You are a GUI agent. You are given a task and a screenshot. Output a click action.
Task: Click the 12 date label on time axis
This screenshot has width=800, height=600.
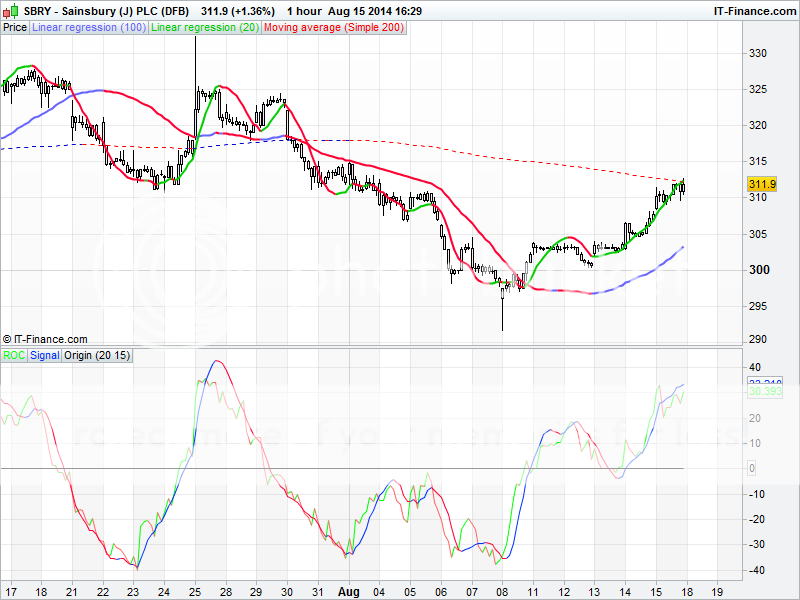click(564, 592)
